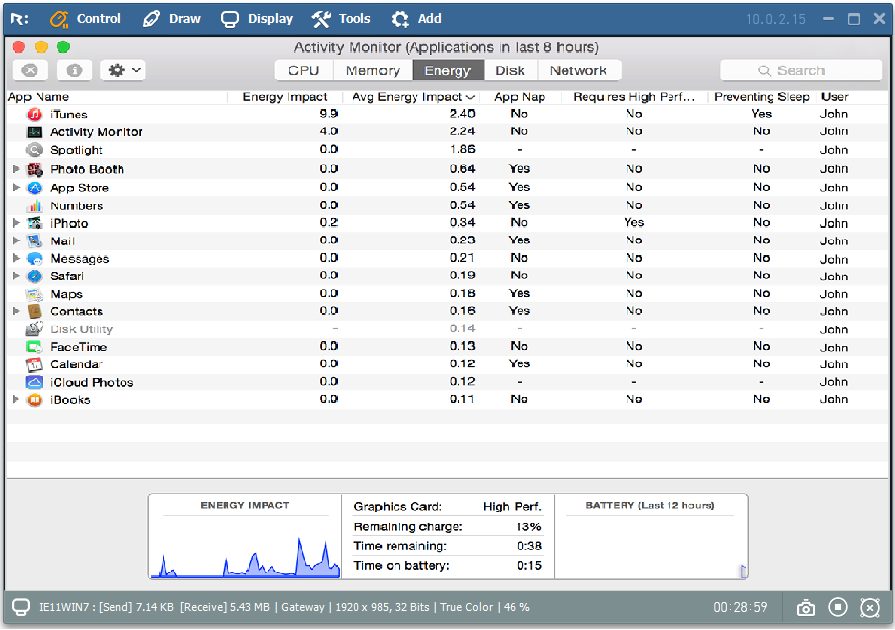The image size is (895, 630).
Task: Click the Battery history panel
Action: 651,536
